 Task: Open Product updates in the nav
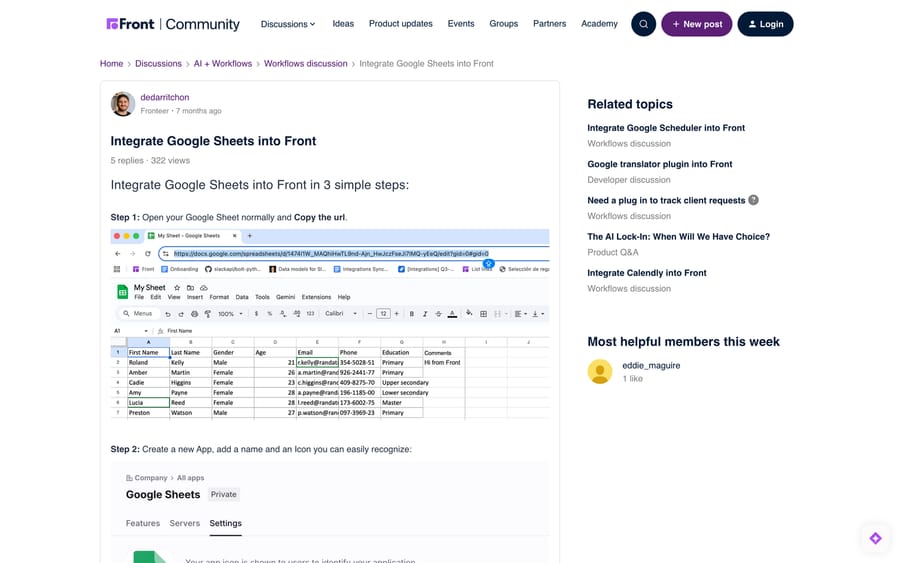pyautogui.click(x=401, y=24)
